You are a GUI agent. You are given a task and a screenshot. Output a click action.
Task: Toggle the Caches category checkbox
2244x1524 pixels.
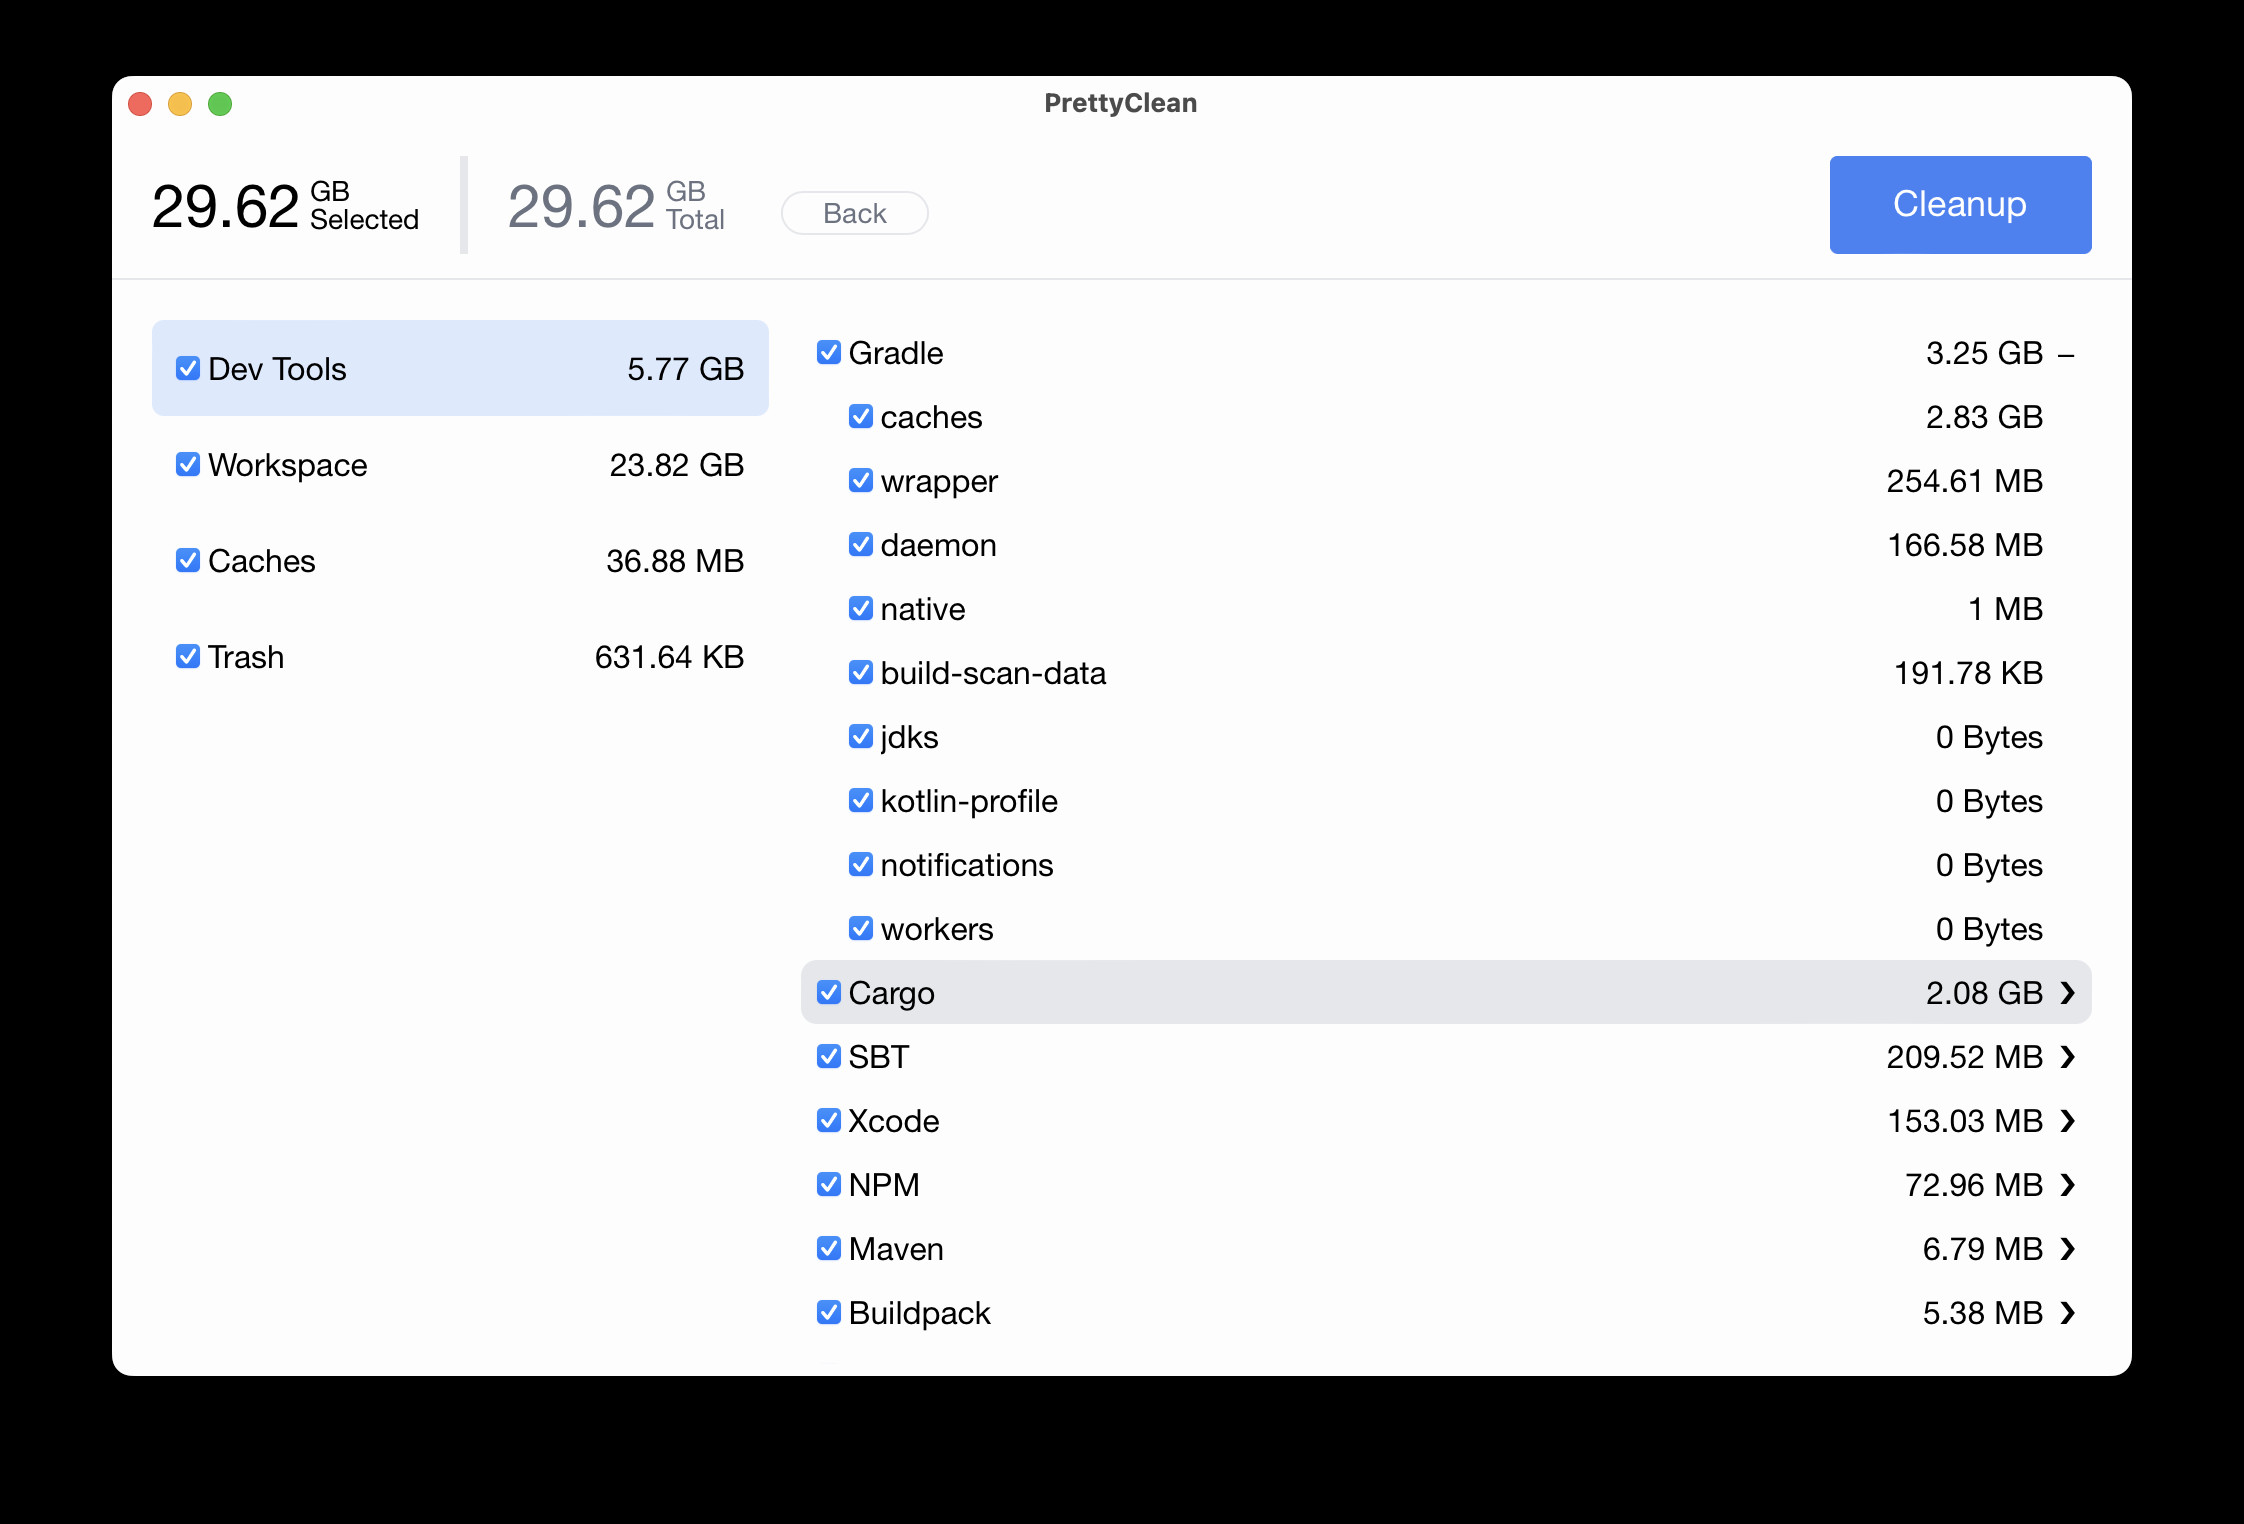(188, 560)
